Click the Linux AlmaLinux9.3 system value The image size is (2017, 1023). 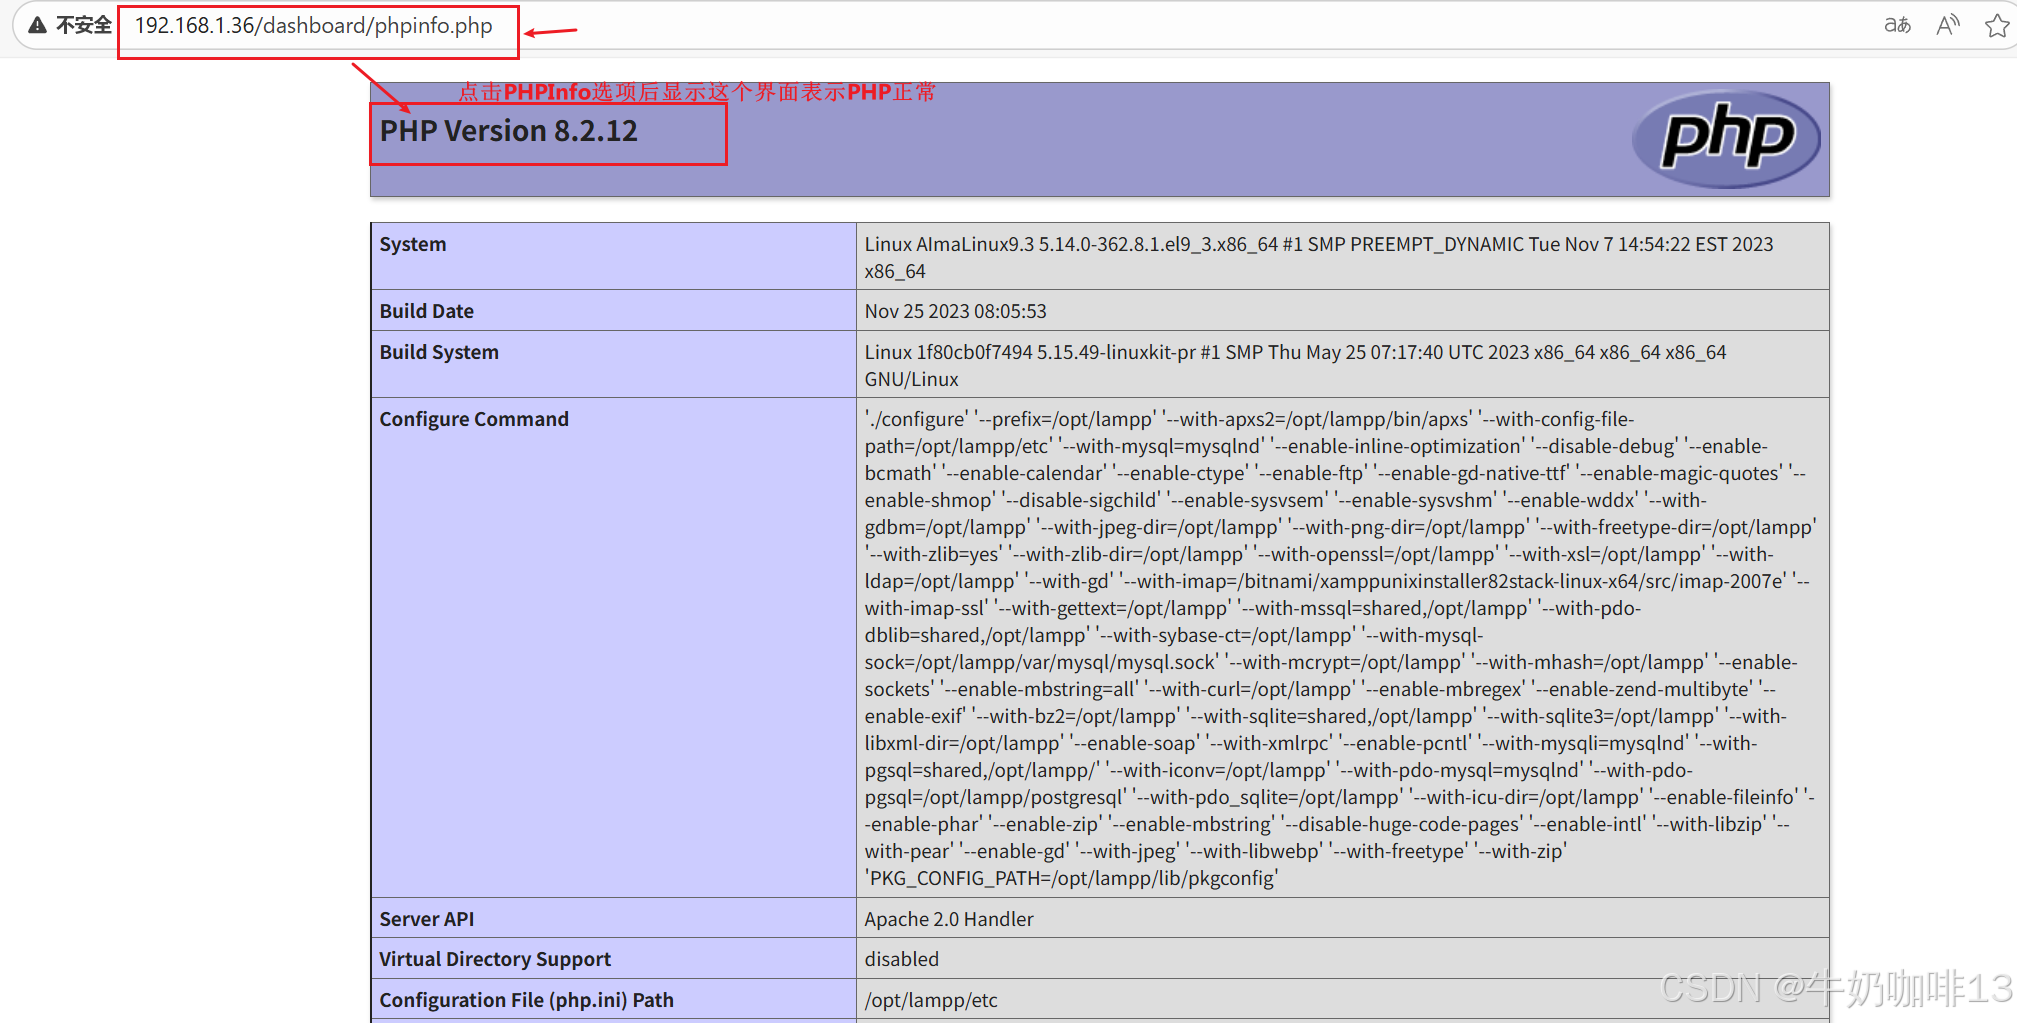click(x=1319, y=258)
